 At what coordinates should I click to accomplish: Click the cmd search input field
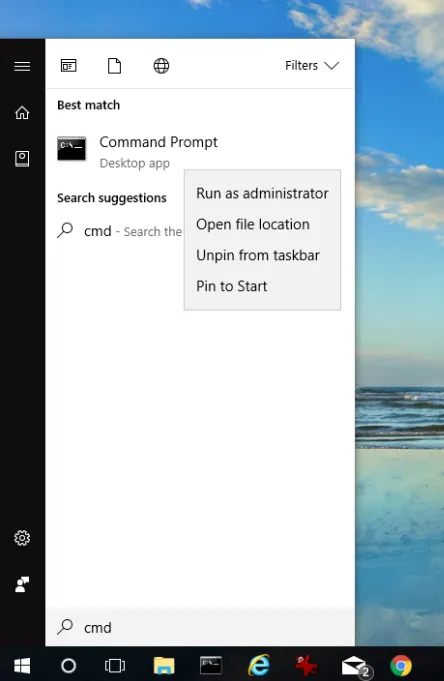200,627
